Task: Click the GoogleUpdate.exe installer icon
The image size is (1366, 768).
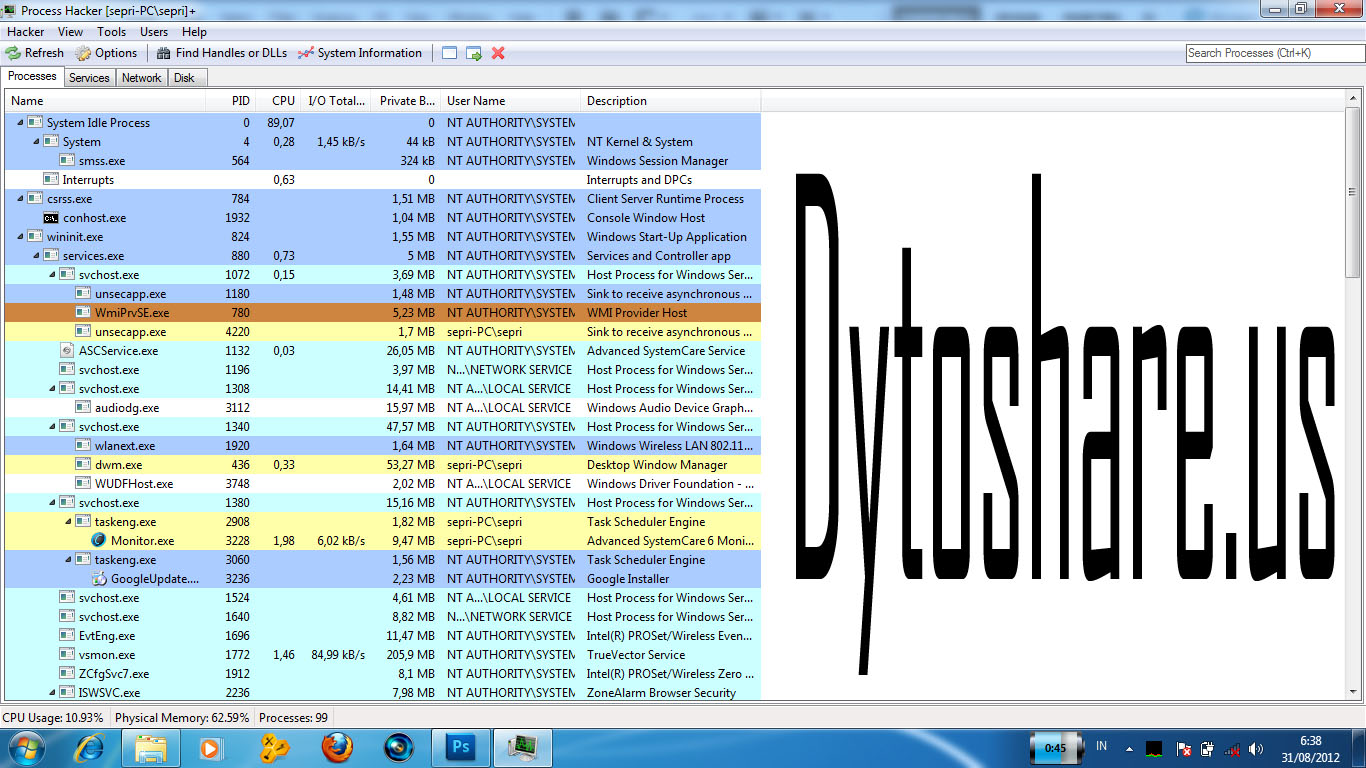Action: [99, 579]
